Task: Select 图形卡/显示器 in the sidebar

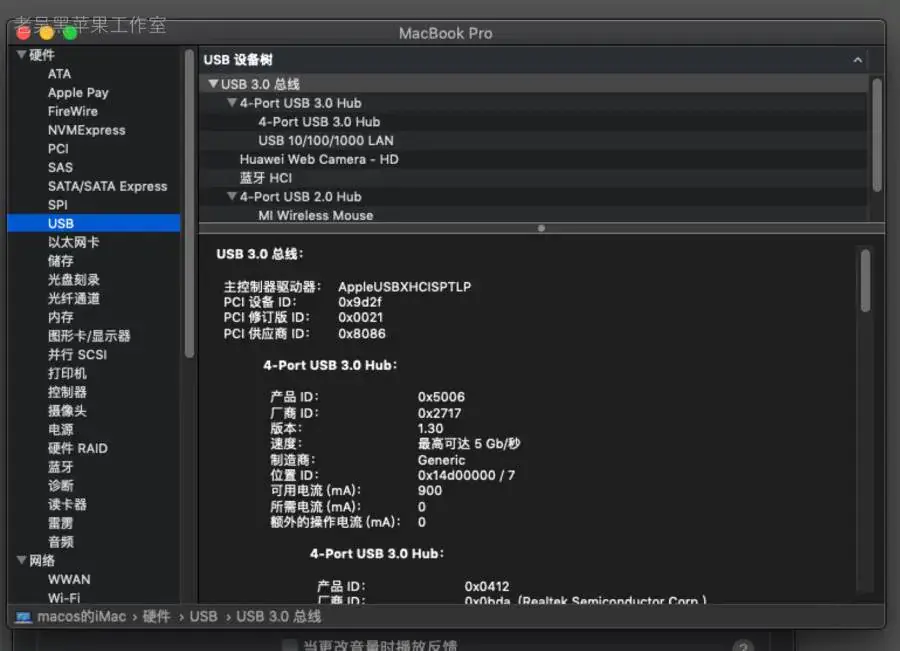Action: 89,336
